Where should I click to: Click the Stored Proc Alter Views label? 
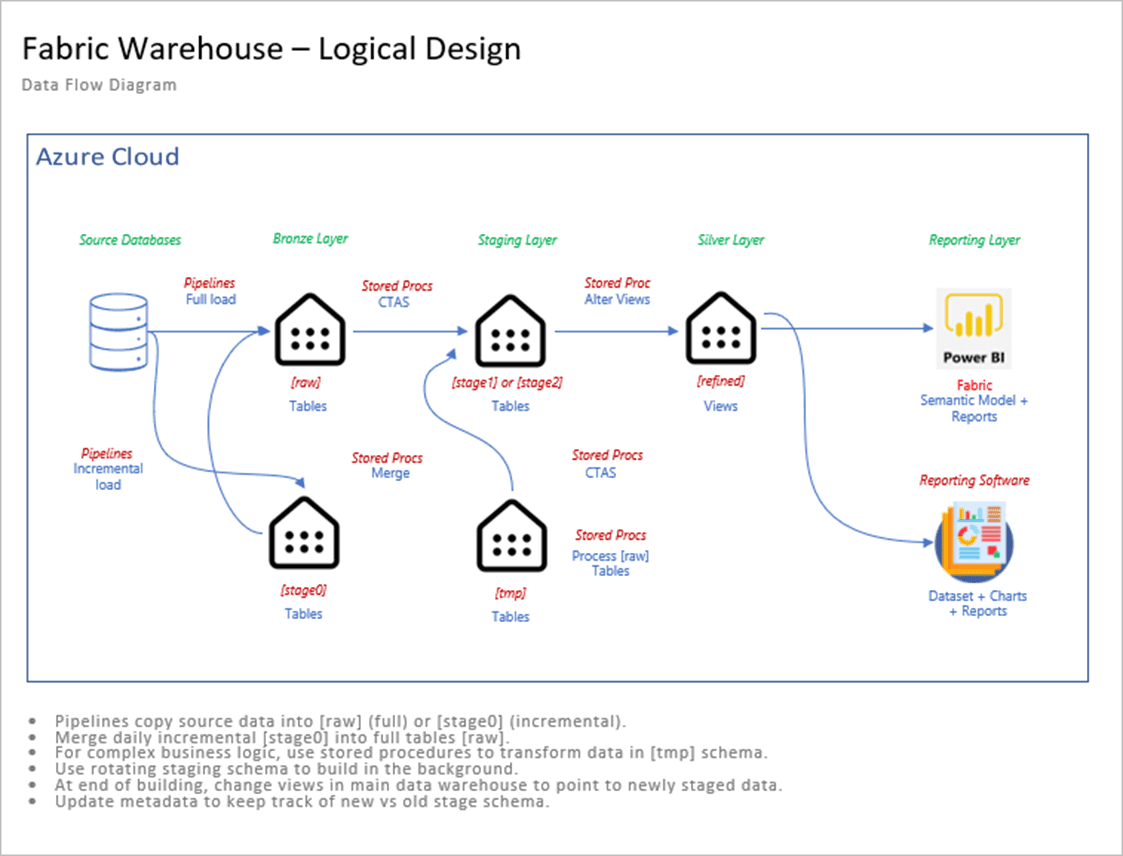click(617, 291)
